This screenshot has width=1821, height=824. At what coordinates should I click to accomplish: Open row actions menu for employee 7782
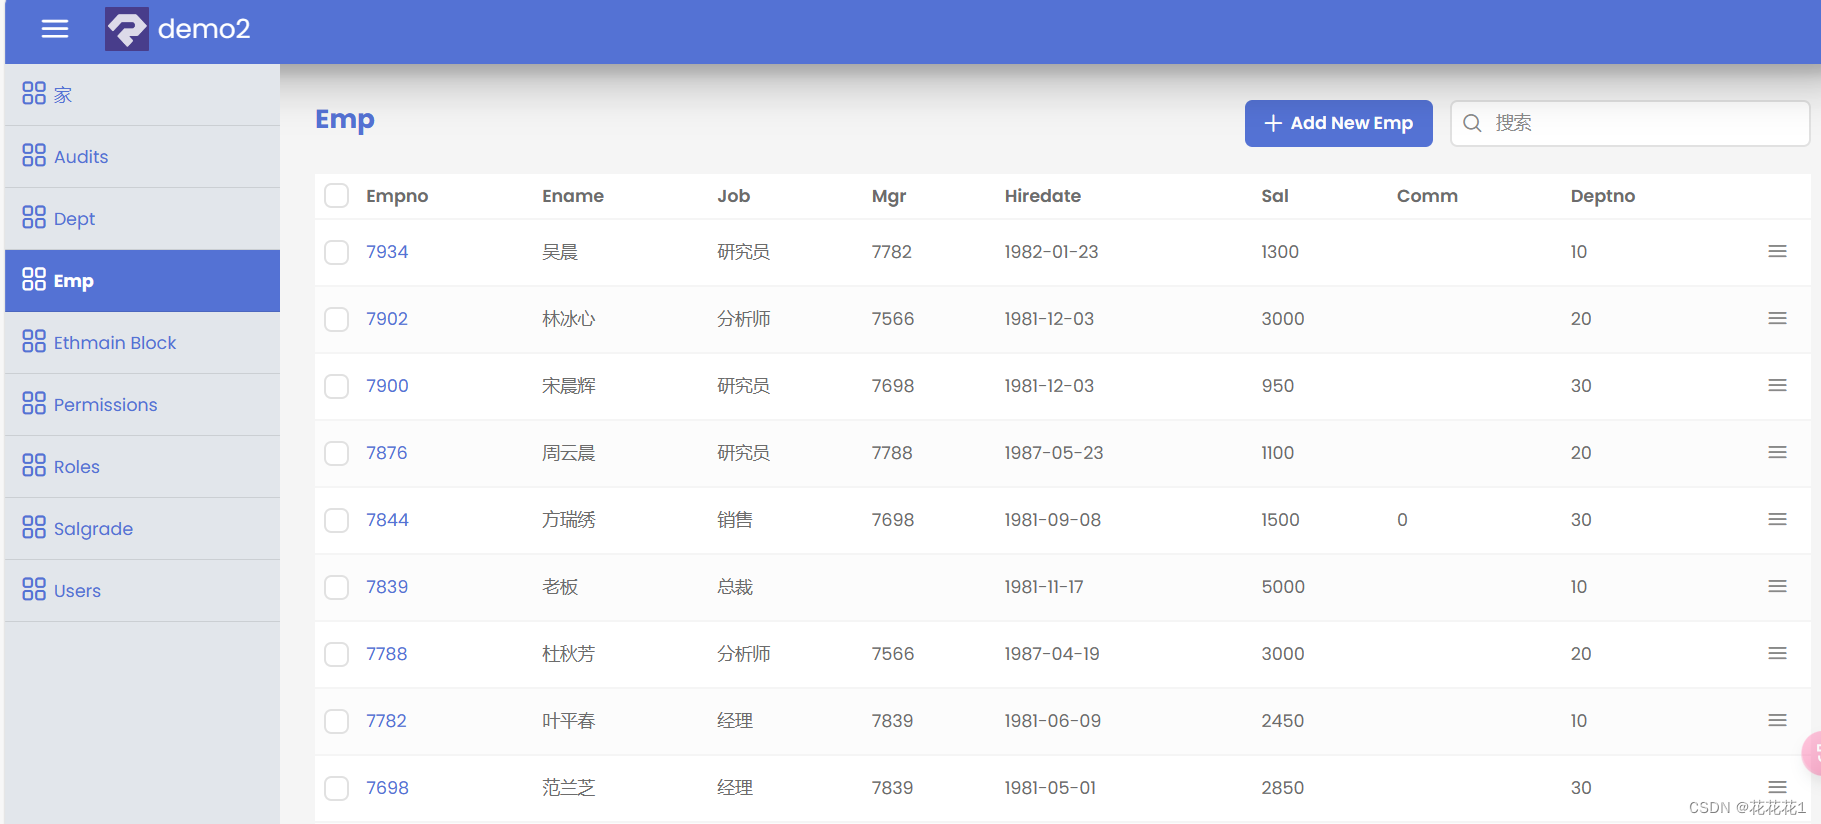(1777, 720)
